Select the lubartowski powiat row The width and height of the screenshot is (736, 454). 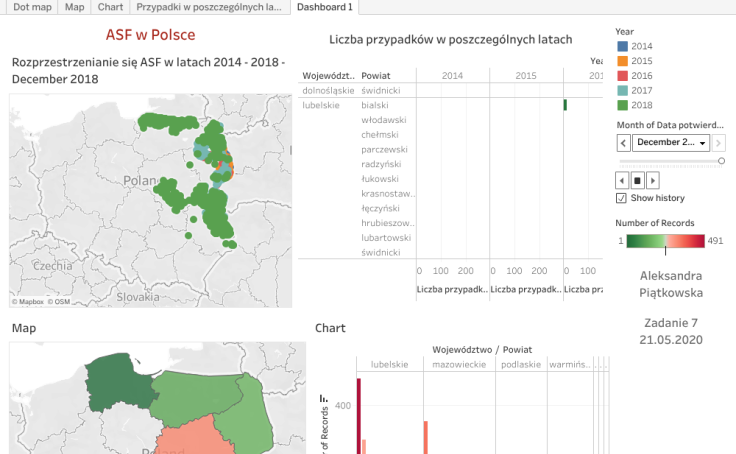click(x=386, y=238)
